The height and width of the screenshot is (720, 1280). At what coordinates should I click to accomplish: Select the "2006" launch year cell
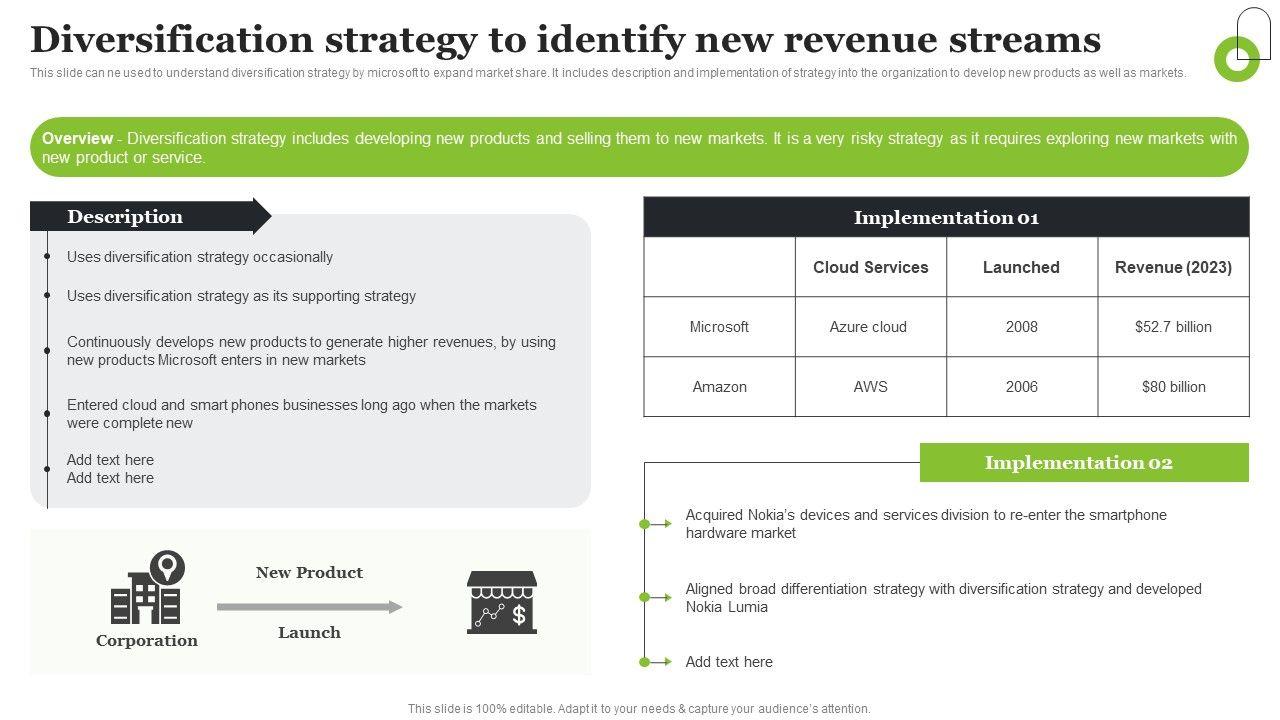pos(1021,387)
